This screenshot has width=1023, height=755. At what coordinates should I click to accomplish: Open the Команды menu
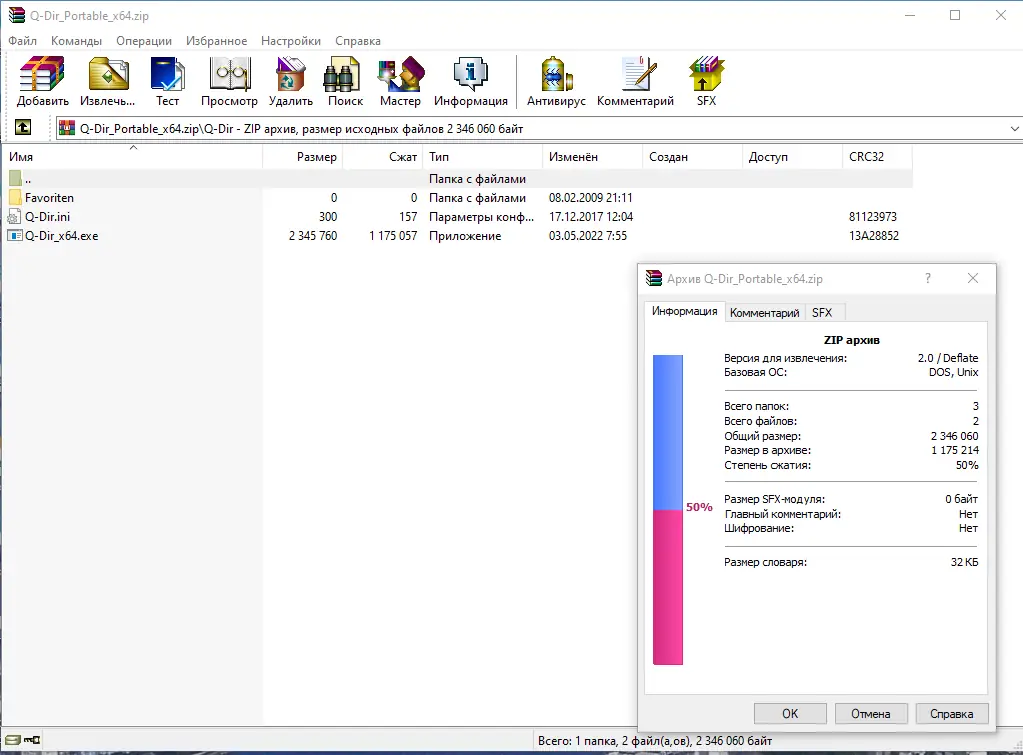(76, 40)
